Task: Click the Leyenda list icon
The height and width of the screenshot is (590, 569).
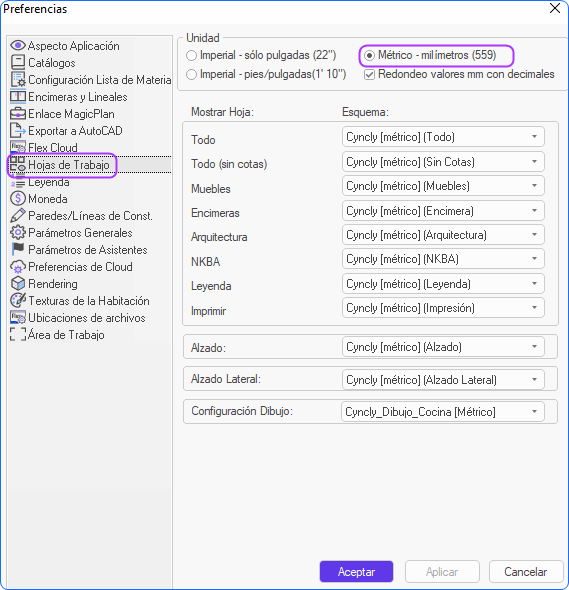Action: [18, 182]
